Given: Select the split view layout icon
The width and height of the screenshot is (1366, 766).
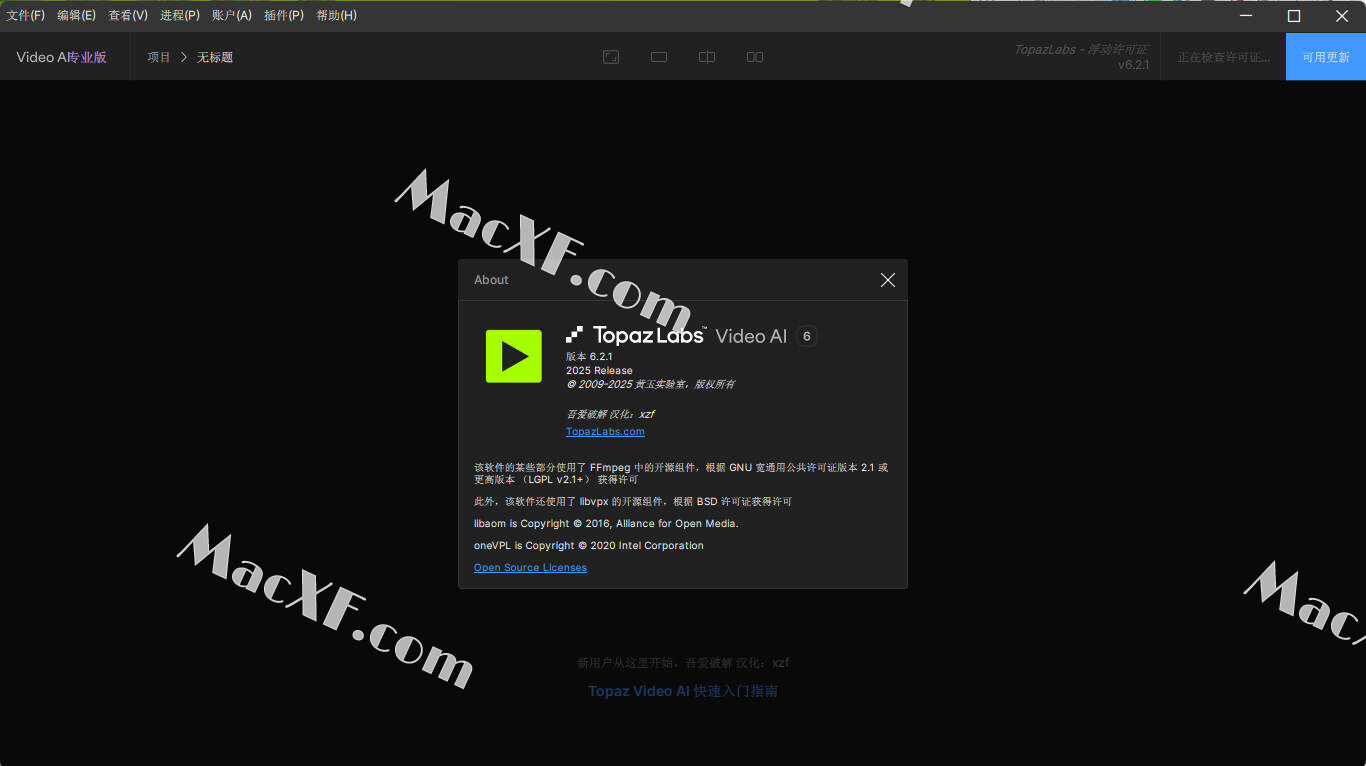Looking at the screenshot, I should coord(707,57).
